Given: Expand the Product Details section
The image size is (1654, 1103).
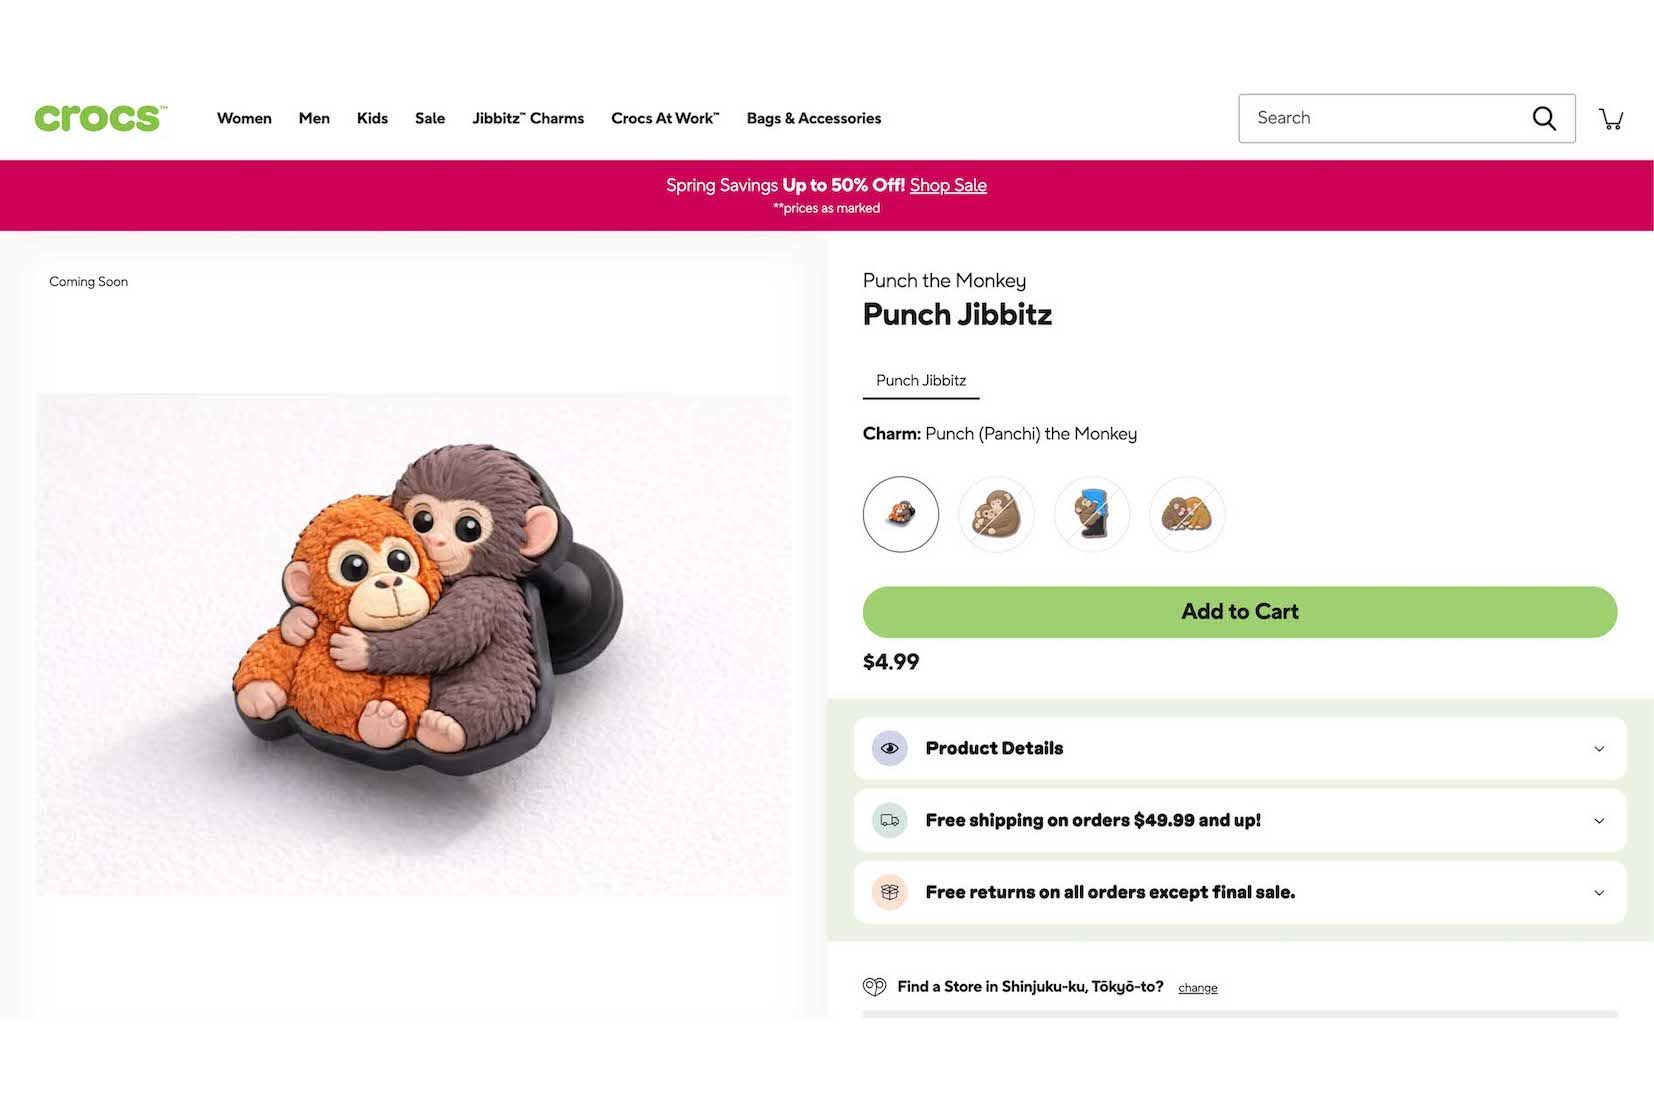Looking at the screenshot, I should click(x=1598, y=749).
